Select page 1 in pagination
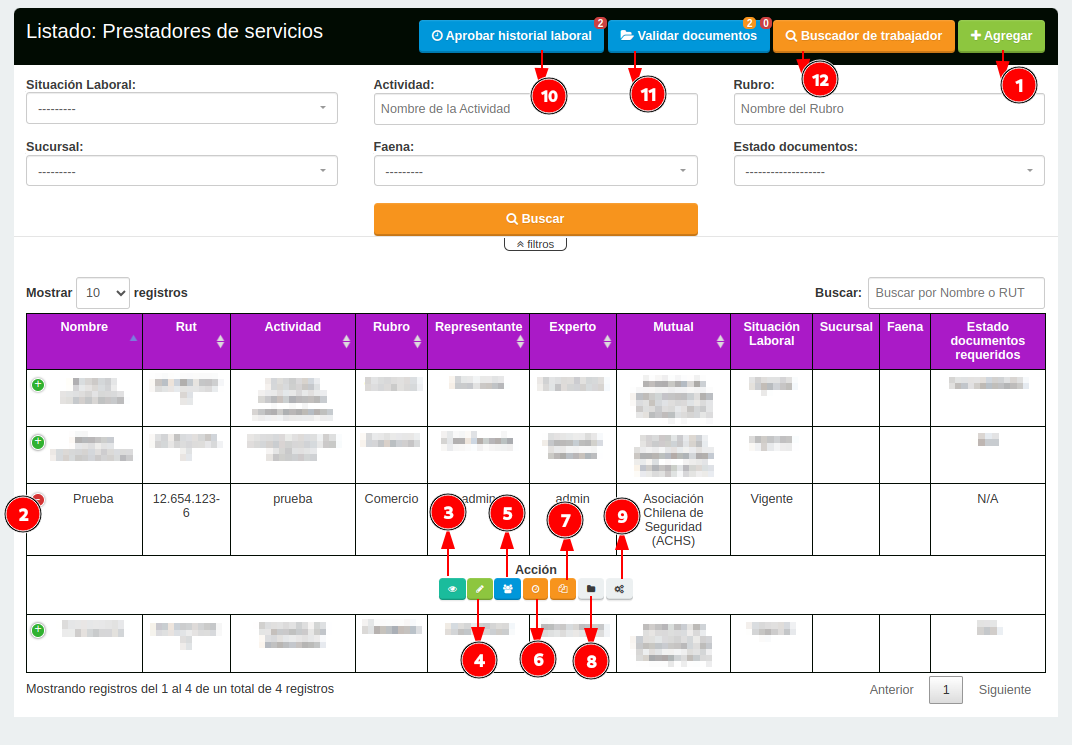Image resolution: width=1072 pixels, height=745 pixels. [x=946, y=690]
